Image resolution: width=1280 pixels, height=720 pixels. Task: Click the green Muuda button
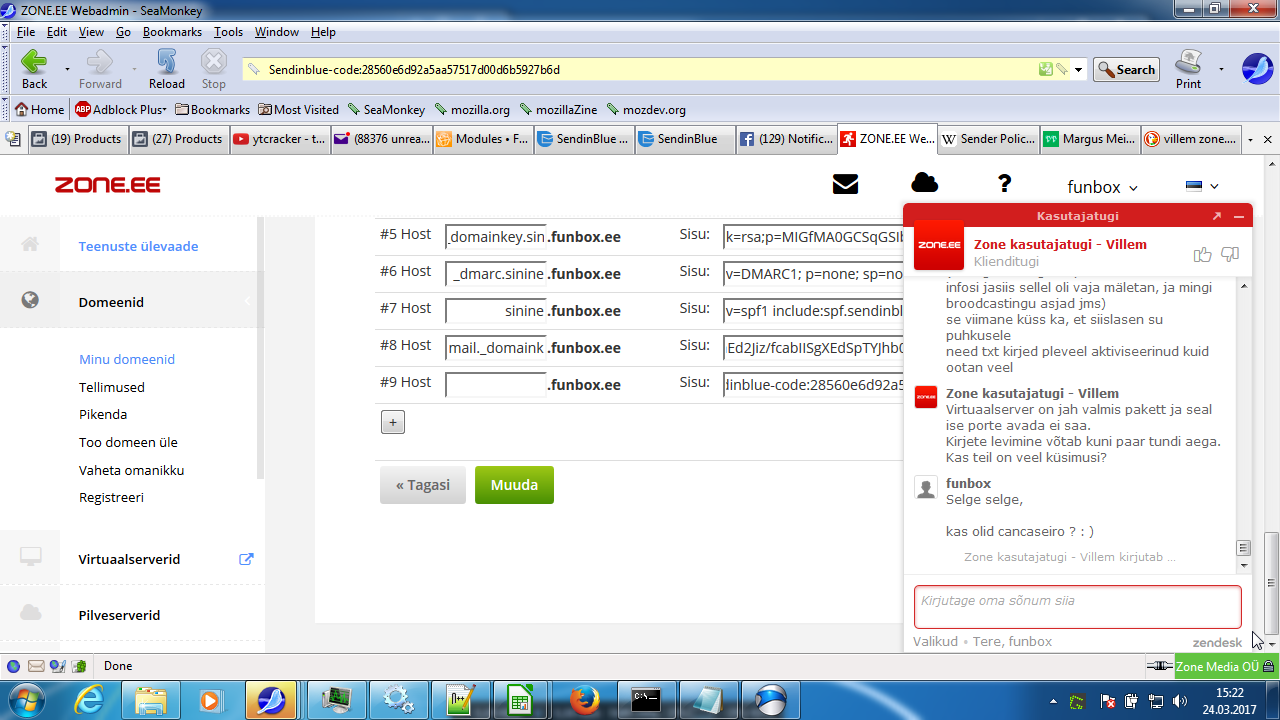tap(514, 485)
